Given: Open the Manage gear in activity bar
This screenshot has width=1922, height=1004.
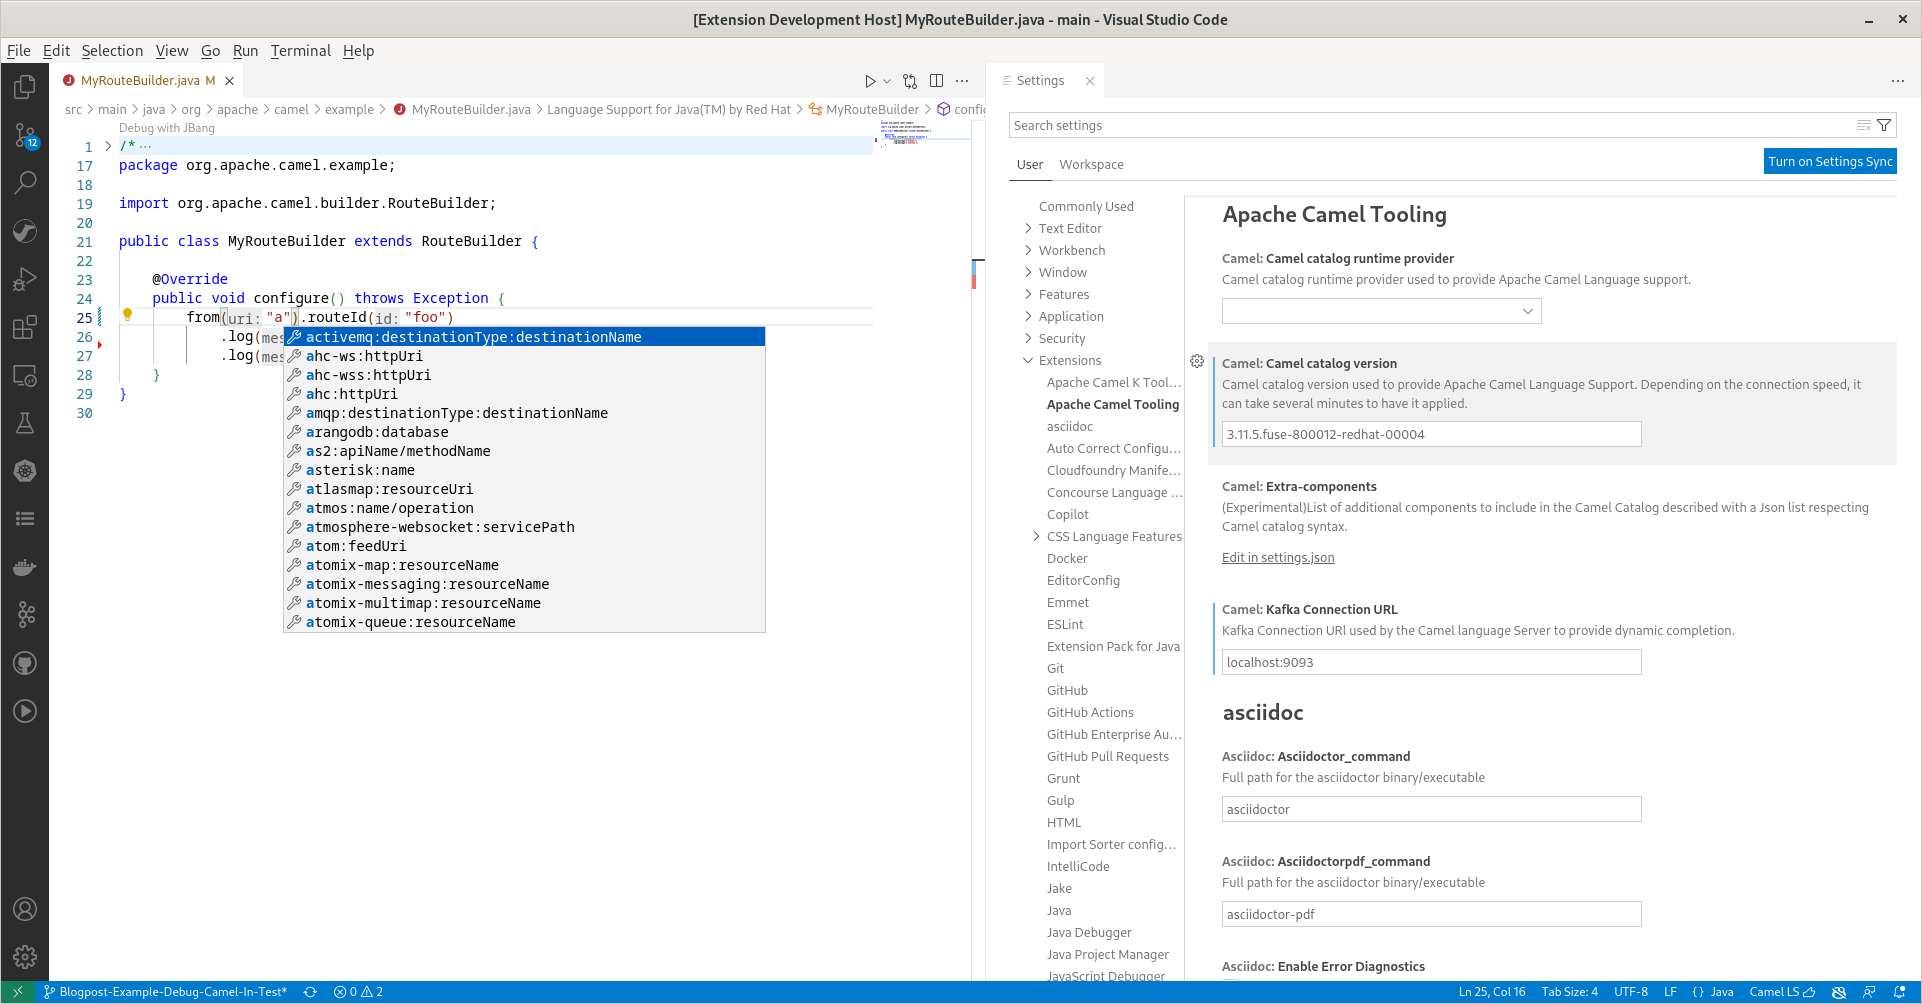Looking at the screenshot, I should (25, 957).
